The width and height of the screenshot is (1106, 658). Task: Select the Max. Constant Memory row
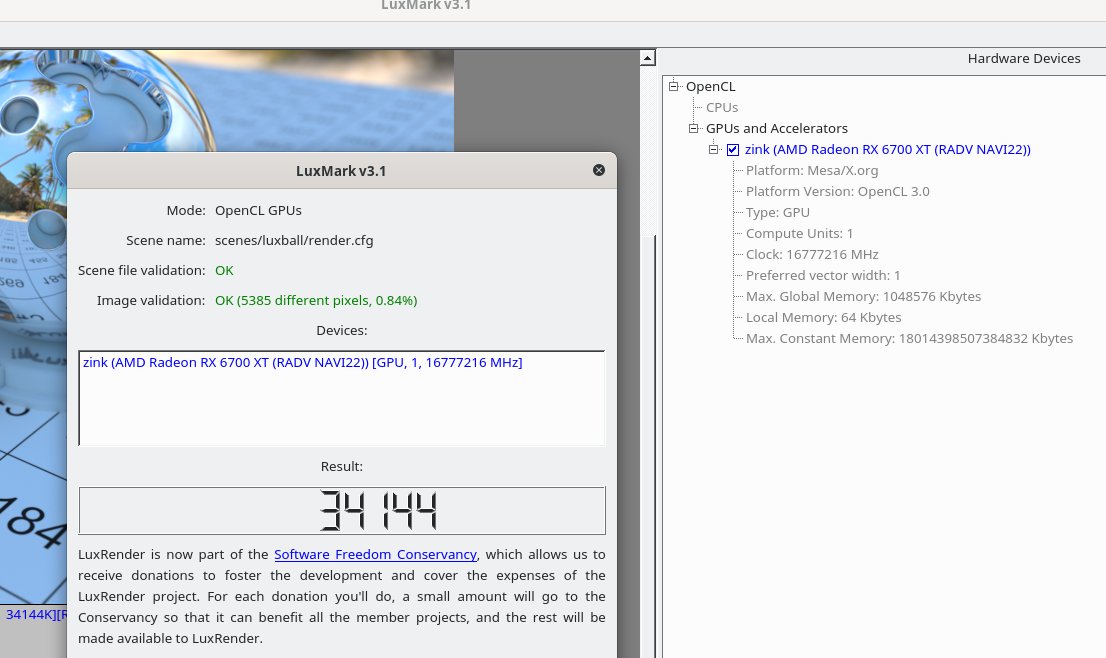[909, 339]
